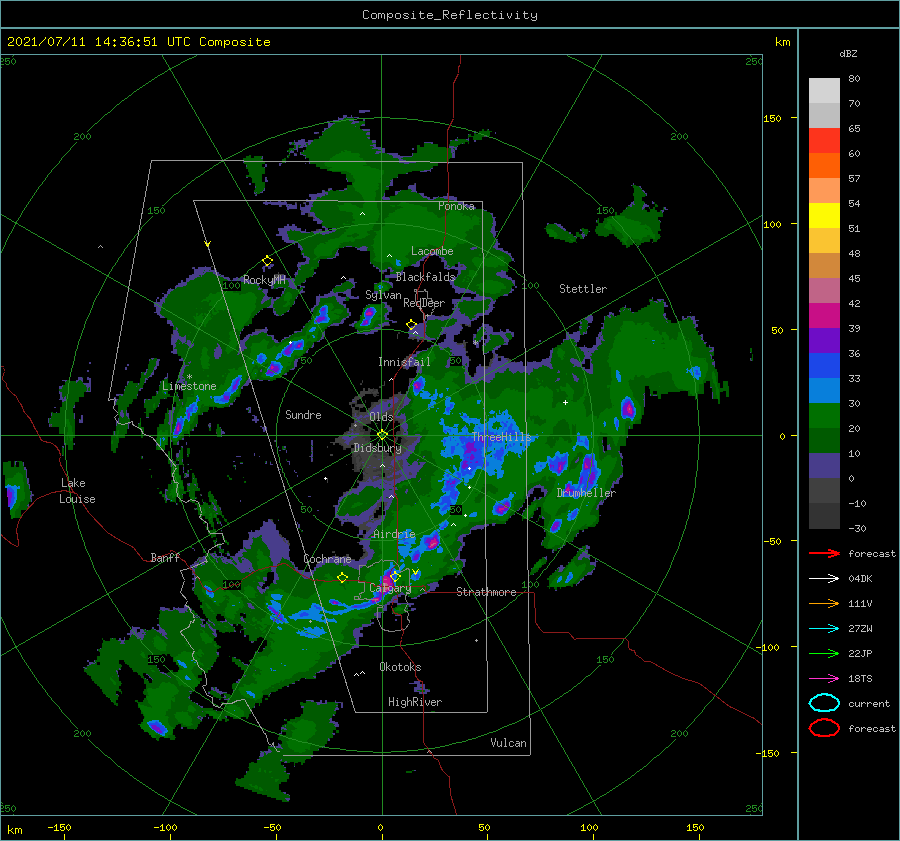Click the Drumheller label

586,493
